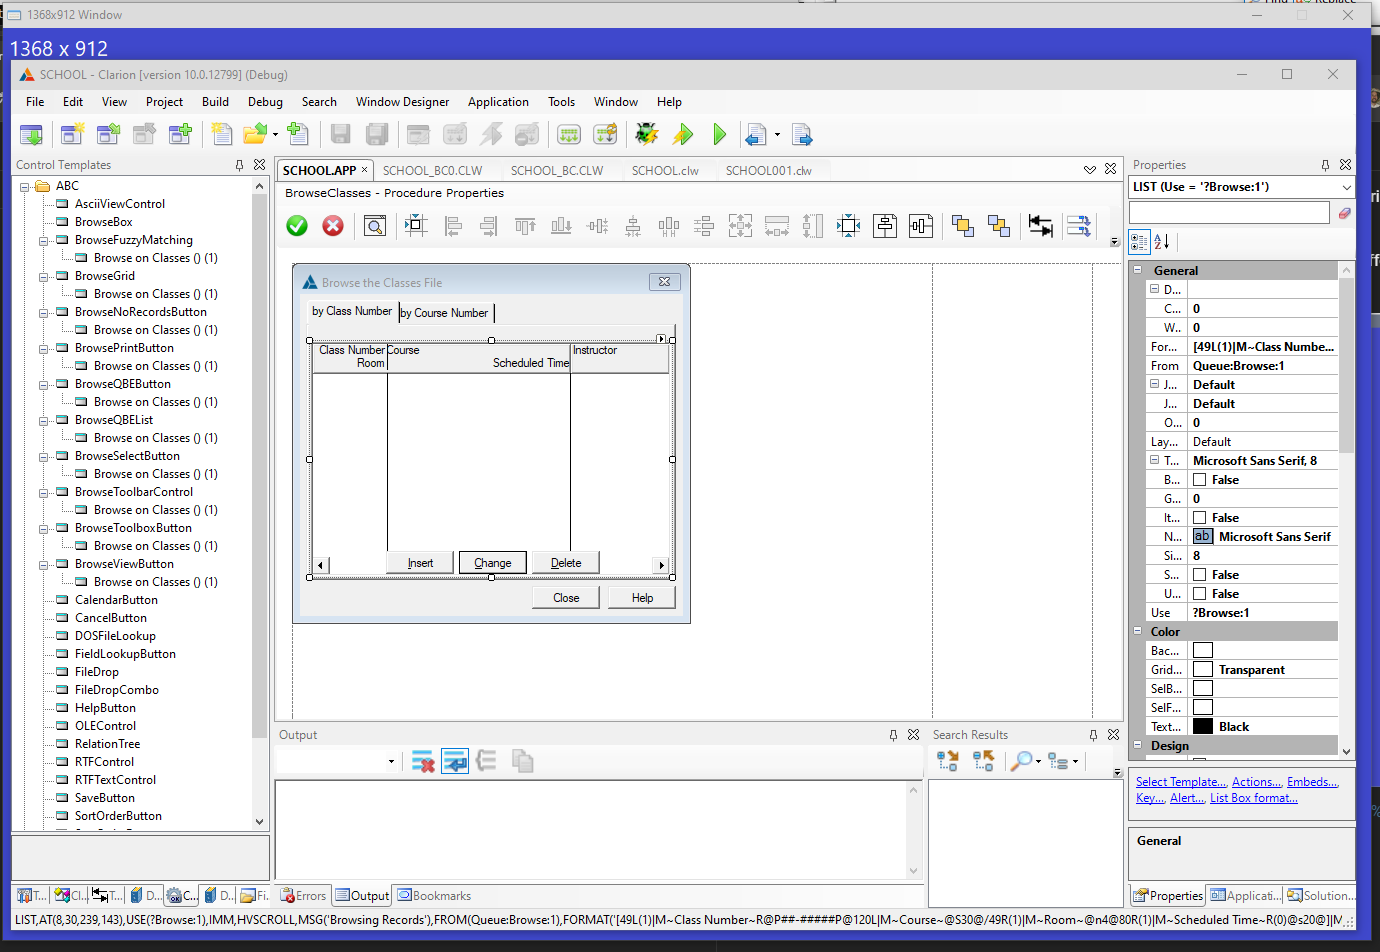1380x952 pixels.
Task: Open the Window Designer menu
Action: pos(402,102)
